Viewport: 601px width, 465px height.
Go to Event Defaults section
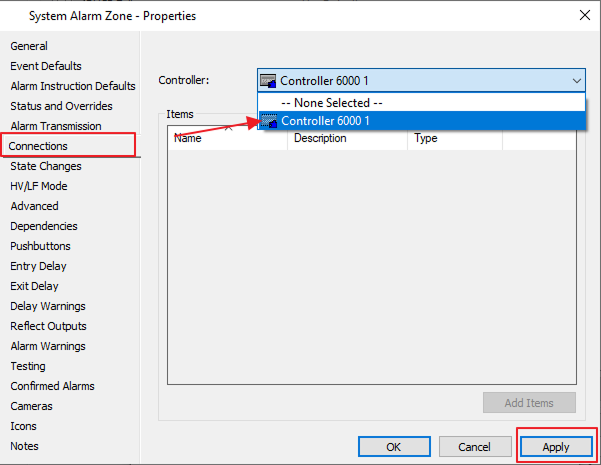[x=46, y=66]
